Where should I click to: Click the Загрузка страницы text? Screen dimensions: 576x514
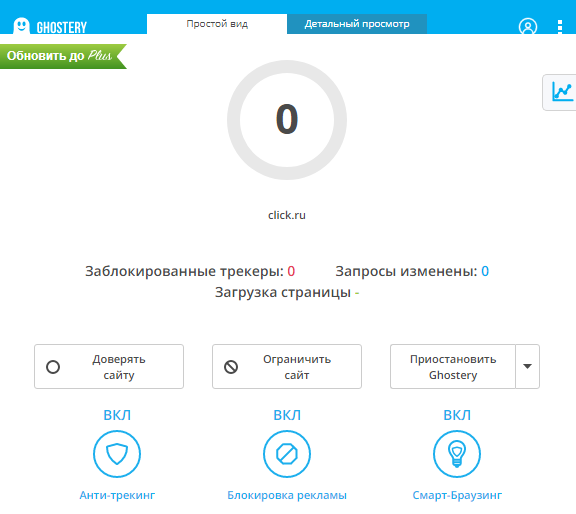coord(287,292)
